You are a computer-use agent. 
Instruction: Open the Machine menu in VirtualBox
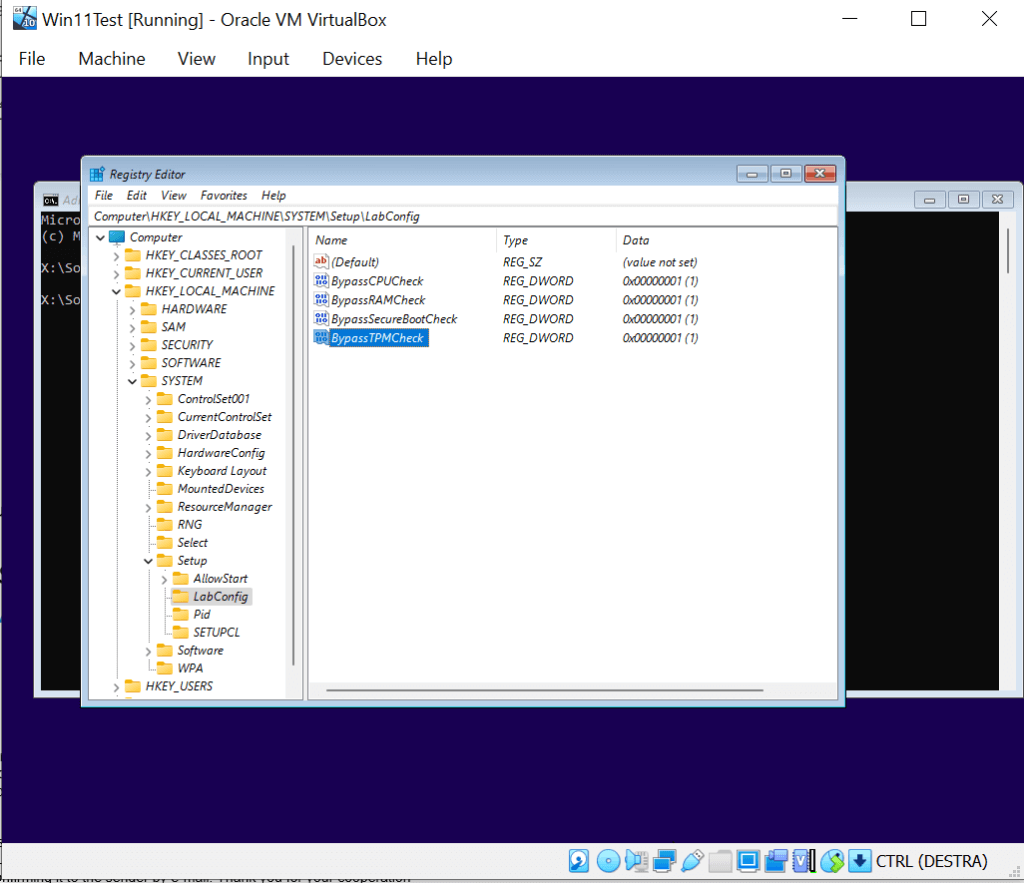pos(112,59)
